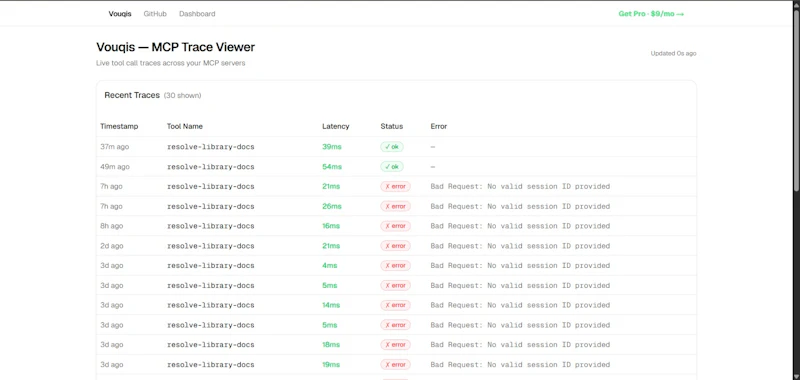Click the 26ms latency value
The image size is (800, 380).
332,207
